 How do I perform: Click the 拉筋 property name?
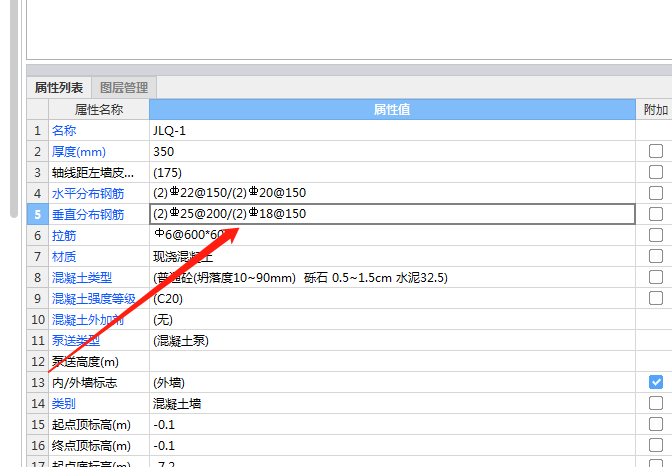click(x=64, y=235)
